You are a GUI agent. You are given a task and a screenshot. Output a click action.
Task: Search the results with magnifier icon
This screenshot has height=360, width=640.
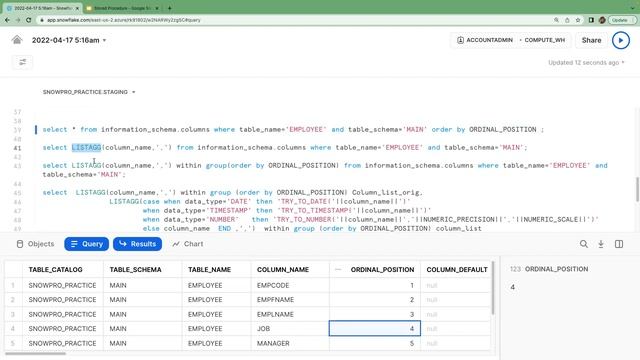pyautogui.click(x=584, y=244)
